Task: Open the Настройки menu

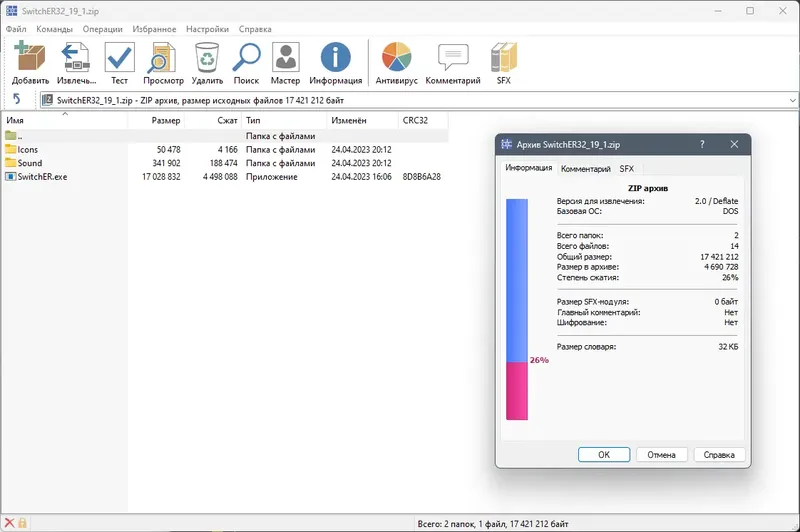Action: [x=207, y=29]
